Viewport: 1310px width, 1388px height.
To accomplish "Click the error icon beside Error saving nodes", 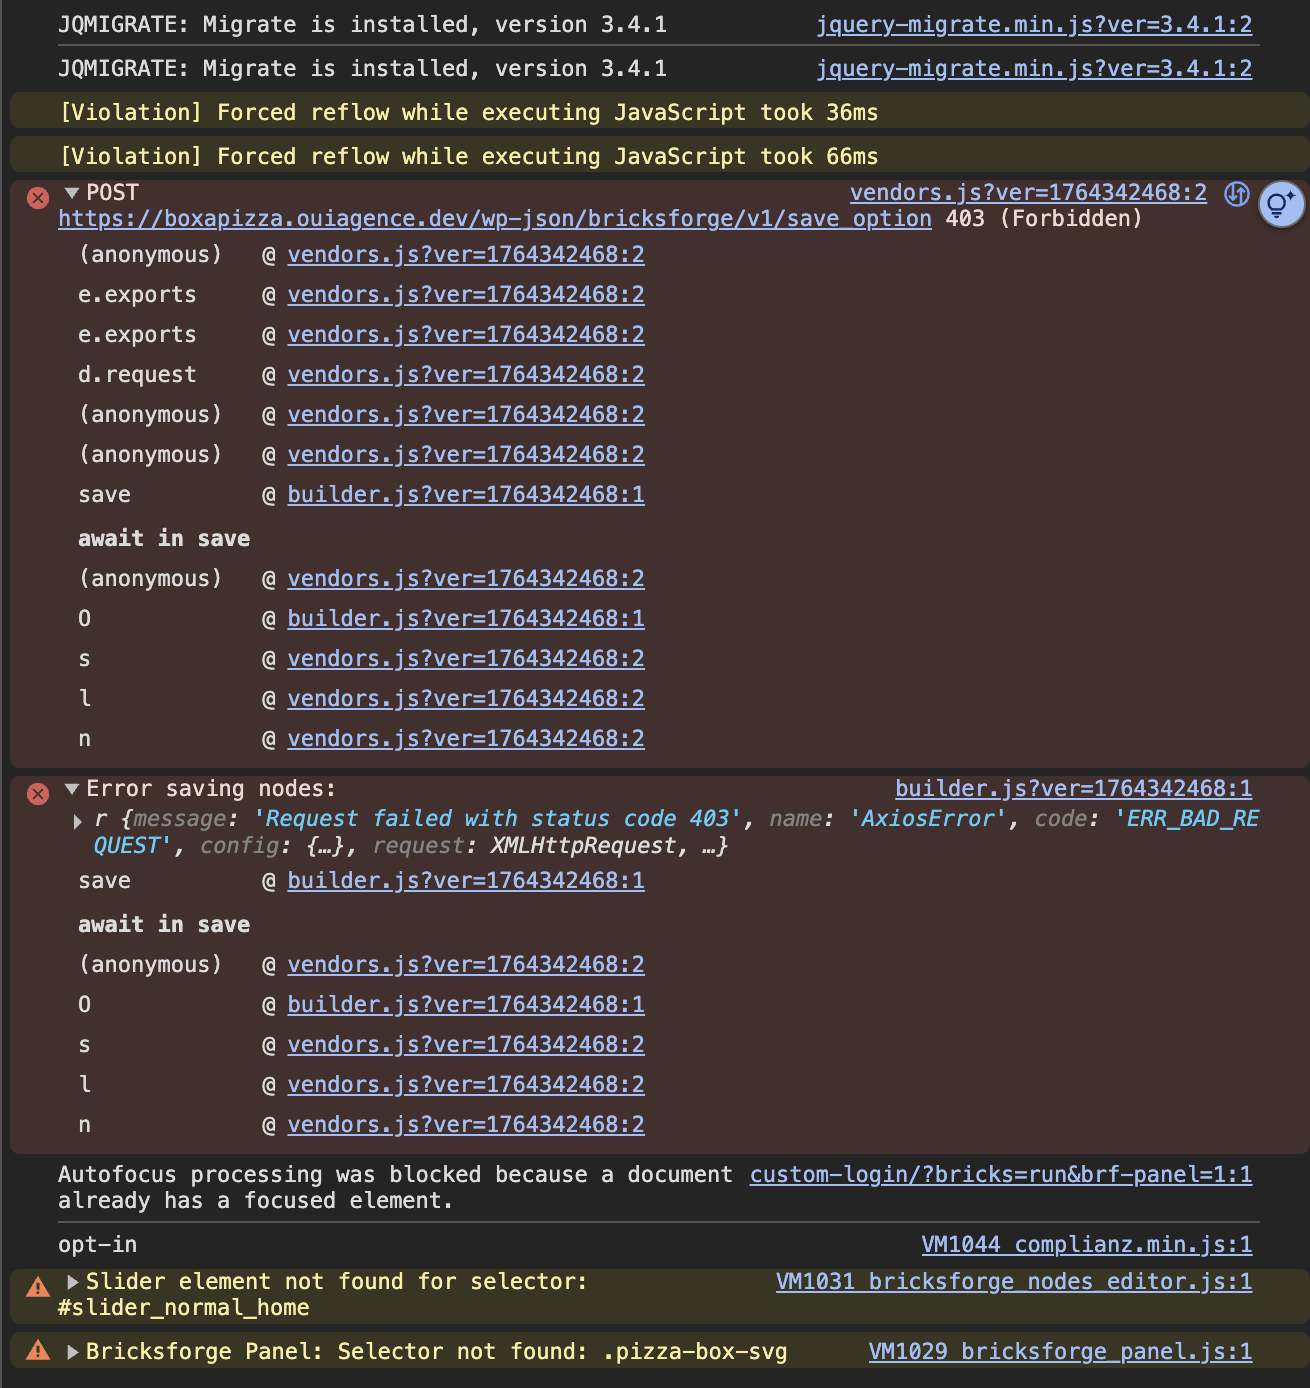I will (38, 794).
